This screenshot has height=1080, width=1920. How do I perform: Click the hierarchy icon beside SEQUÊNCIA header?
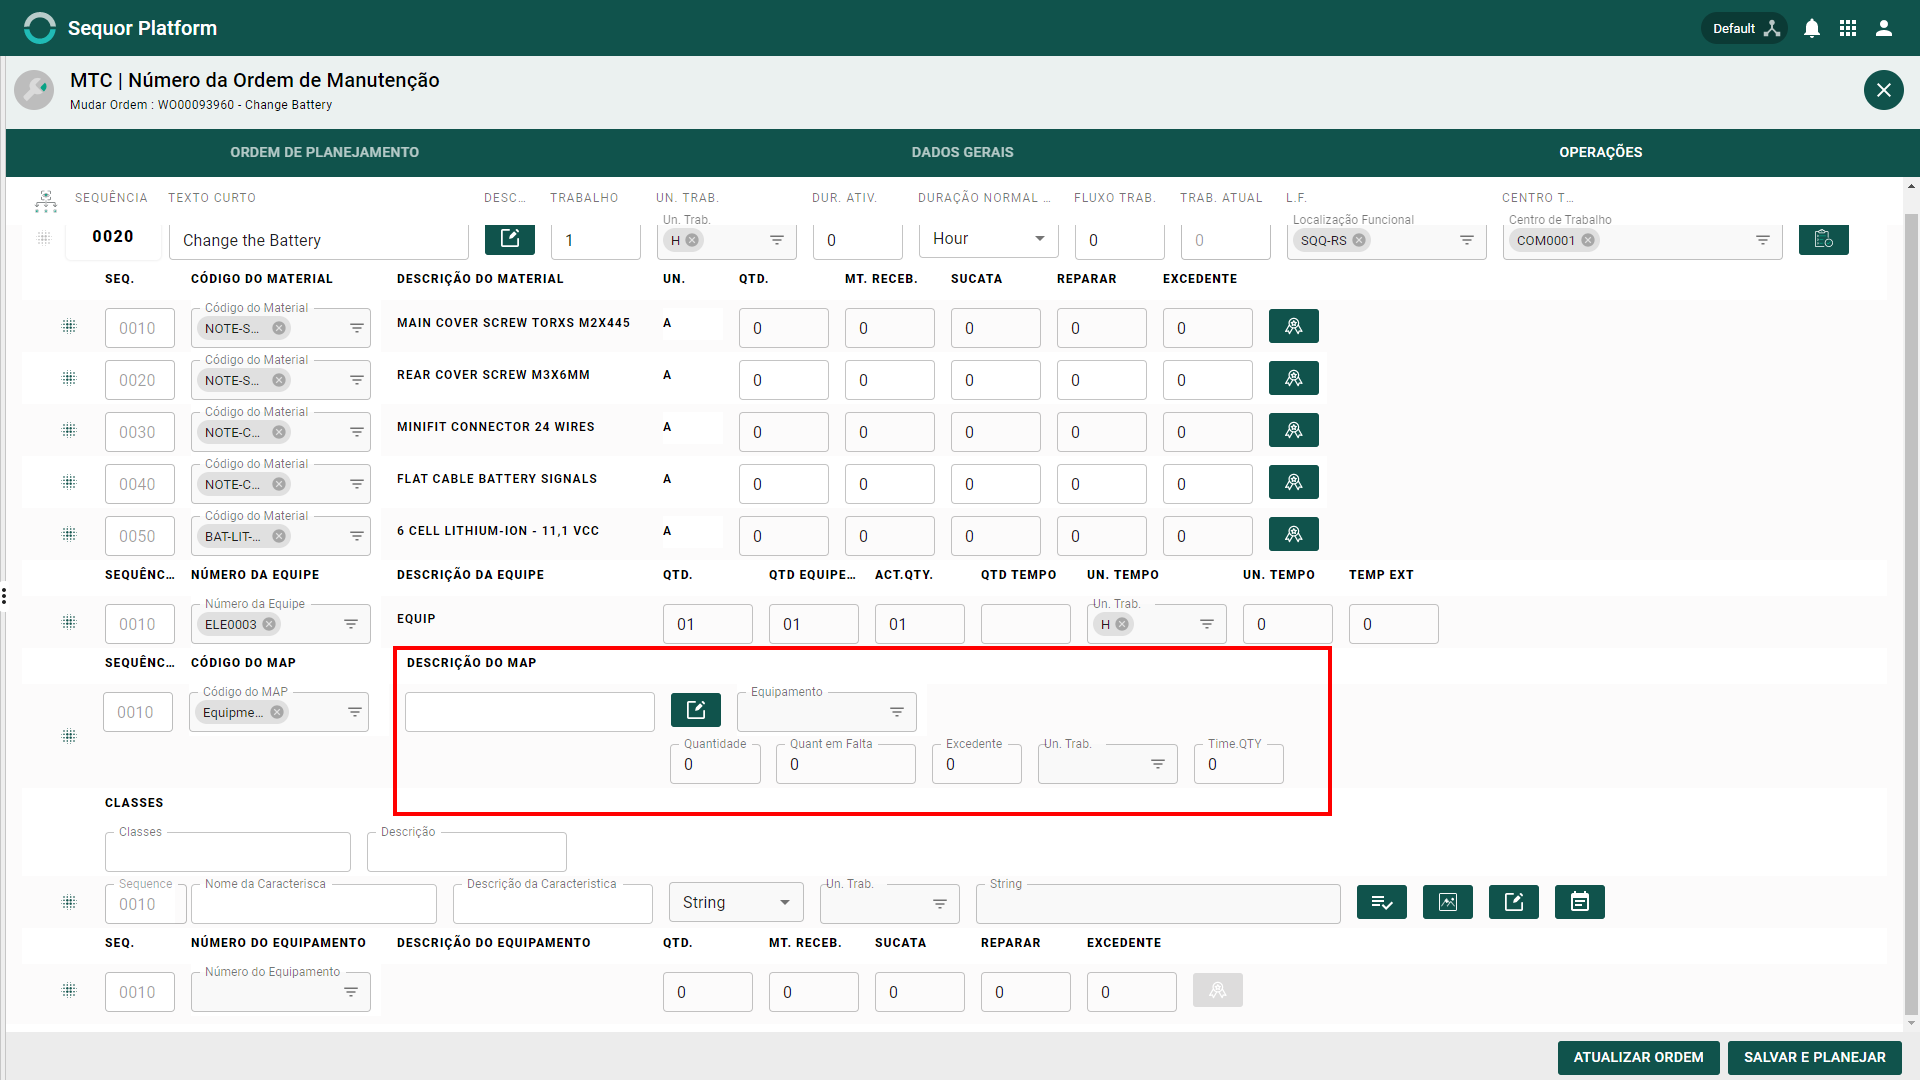[46, 201]
